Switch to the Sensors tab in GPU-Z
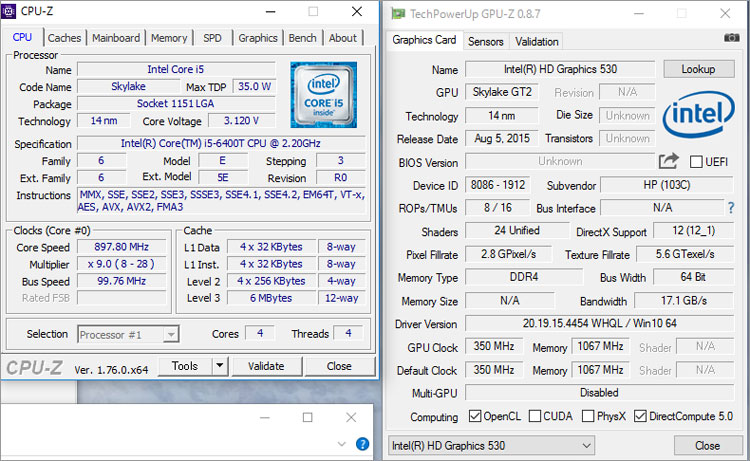 tap(485, 42)
